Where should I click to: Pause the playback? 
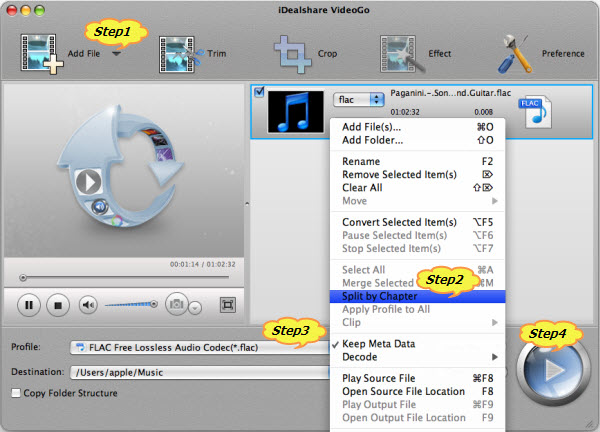(29, 305)
